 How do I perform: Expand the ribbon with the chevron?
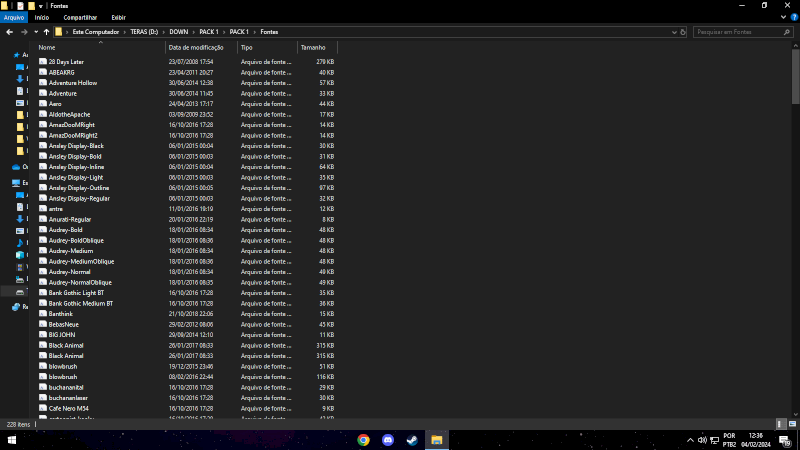click(x=783, y=17)
